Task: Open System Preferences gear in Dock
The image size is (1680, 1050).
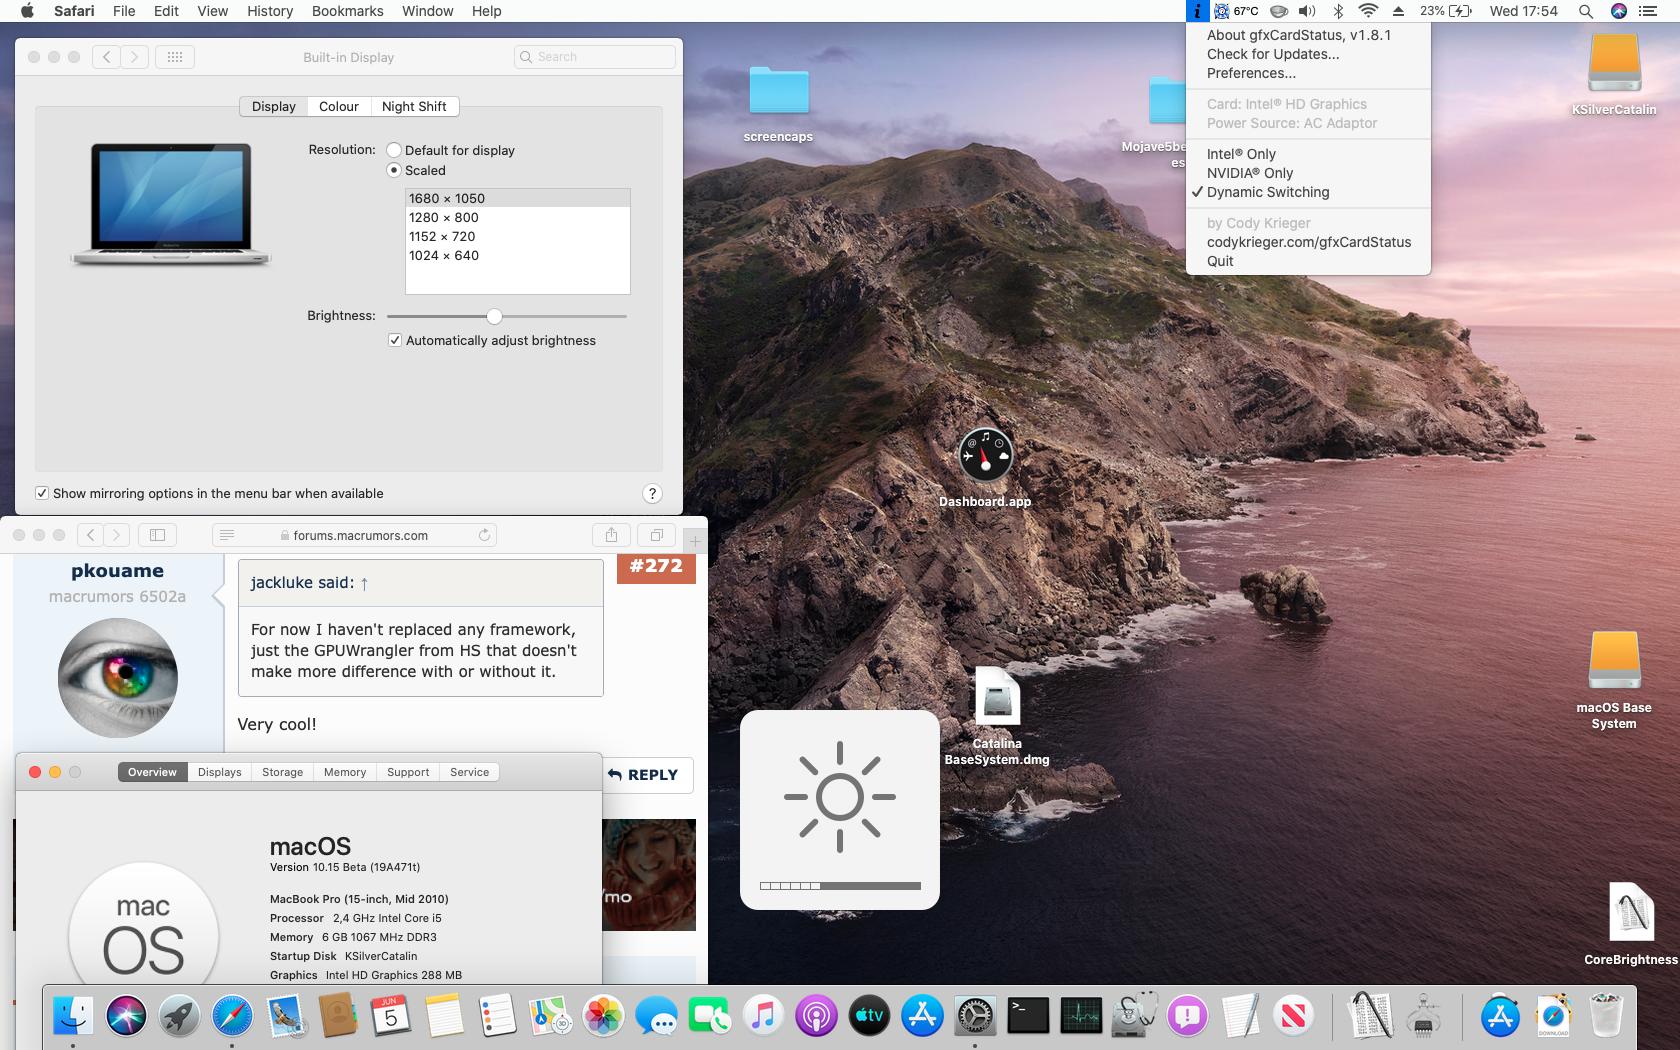Action: (975, 1016)
